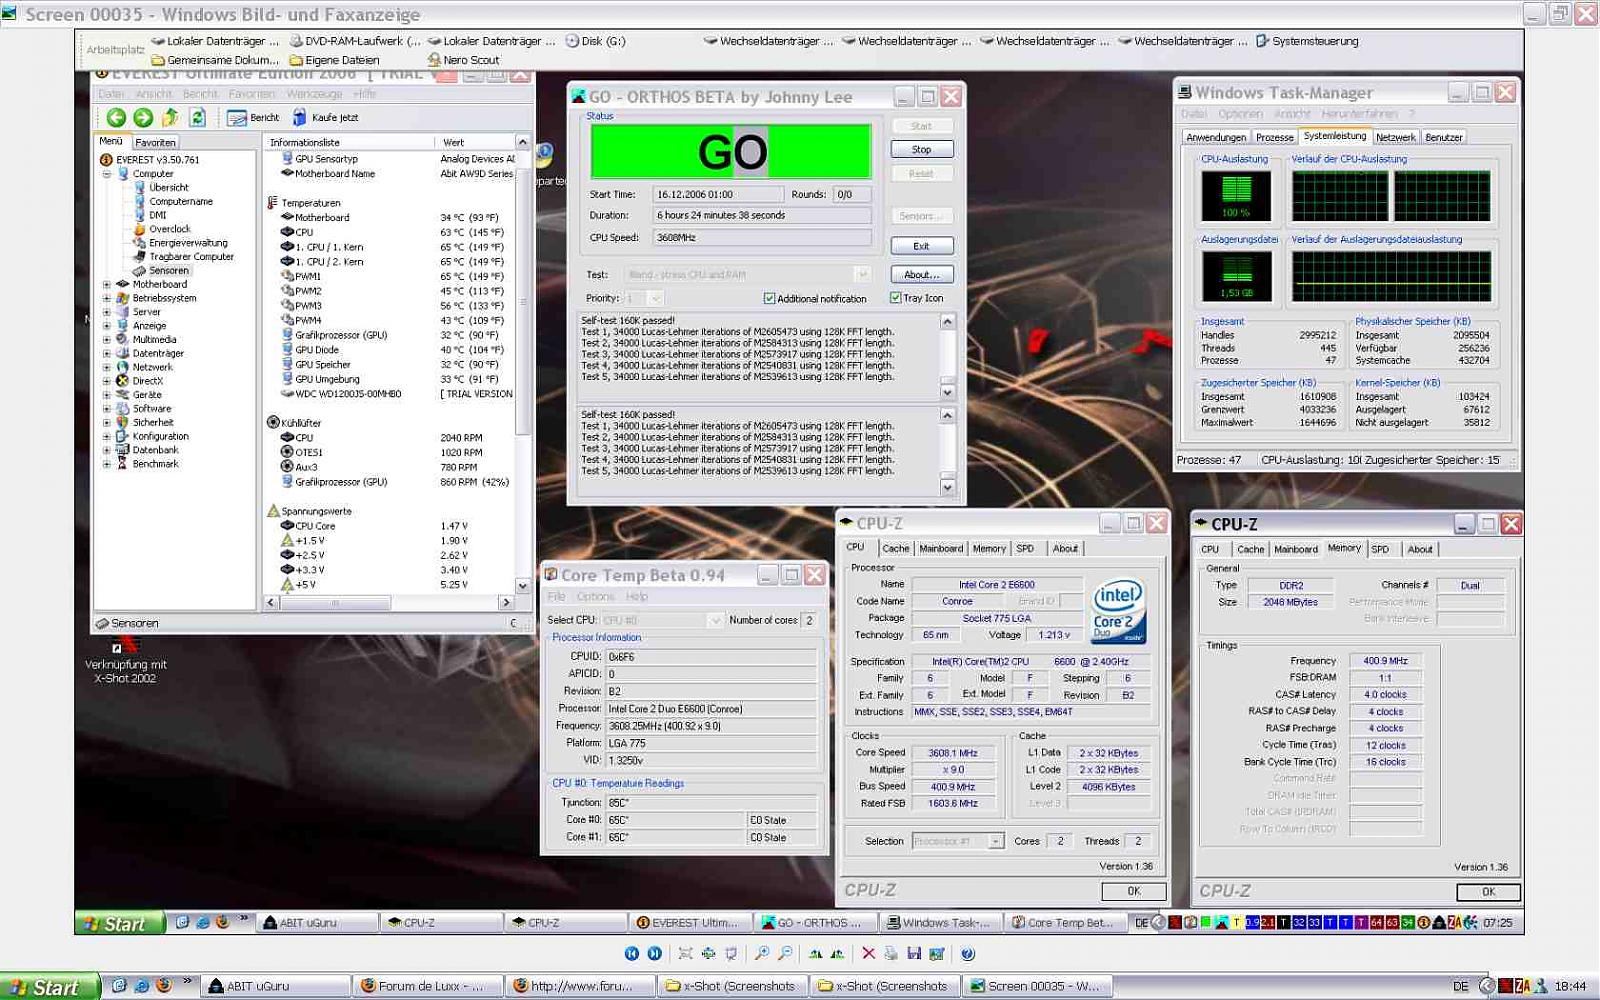Screen dimensions: 1600x1000
Task: Open Options menu in Core Temp
Action: point(595,596)
